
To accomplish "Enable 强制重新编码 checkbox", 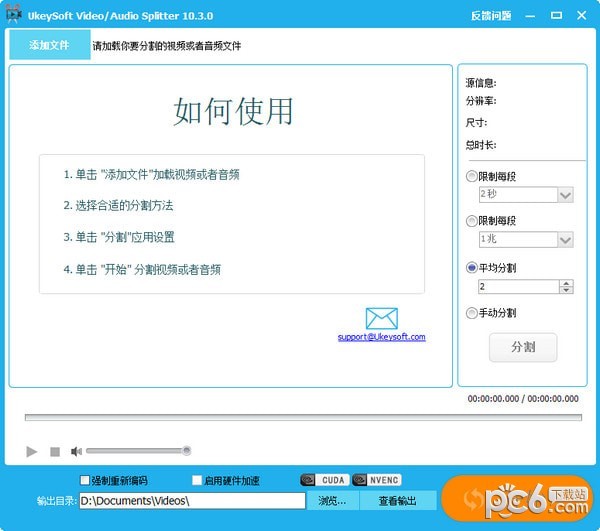I will (x=85, y=480).
